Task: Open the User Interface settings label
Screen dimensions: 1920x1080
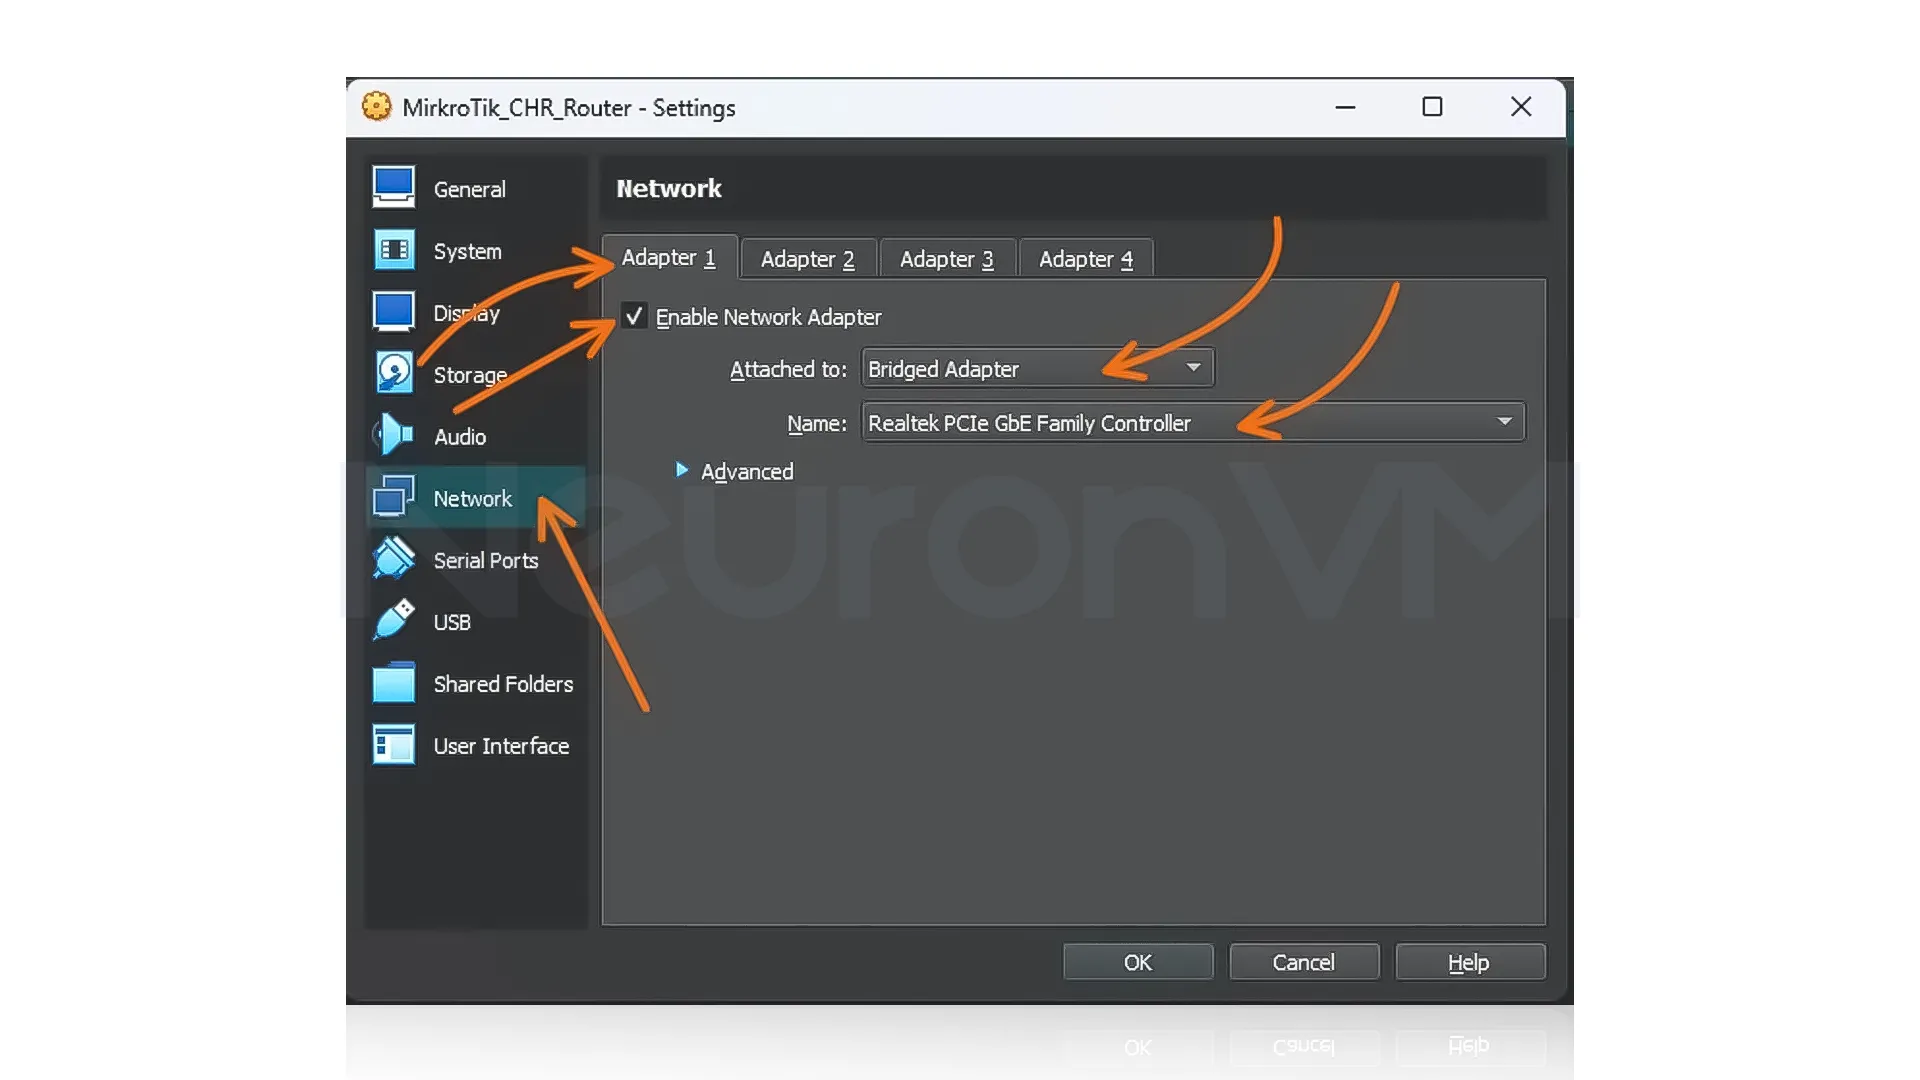Action: pyautogui.click(x=501, y=747)
